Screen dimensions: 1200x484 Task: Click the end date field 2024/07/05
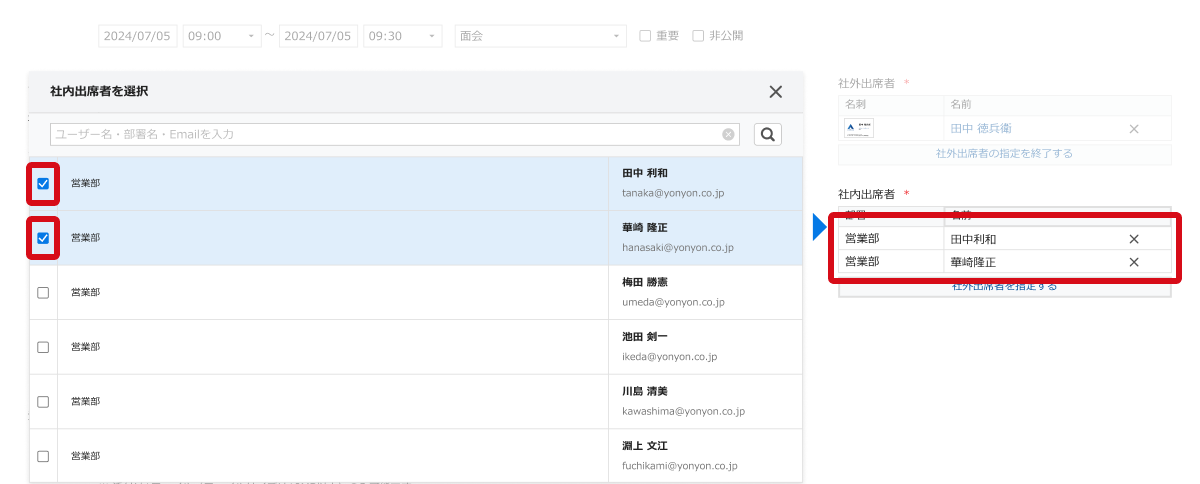319,36
